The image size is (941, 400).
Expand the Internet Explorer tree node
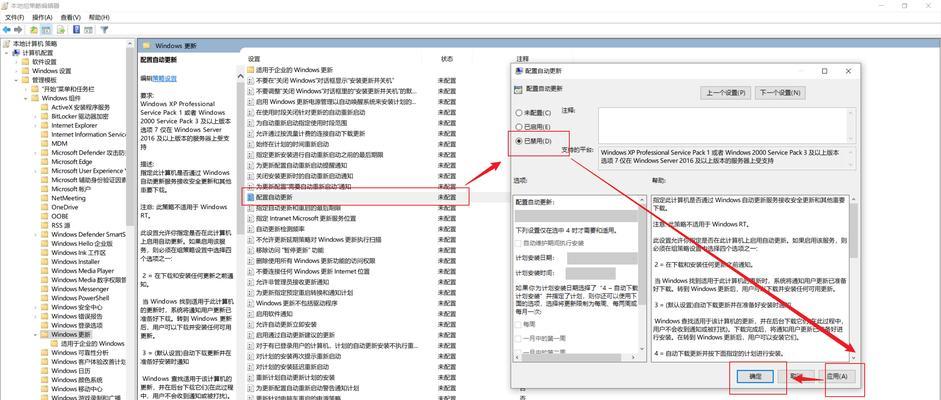tap(35, 125)
